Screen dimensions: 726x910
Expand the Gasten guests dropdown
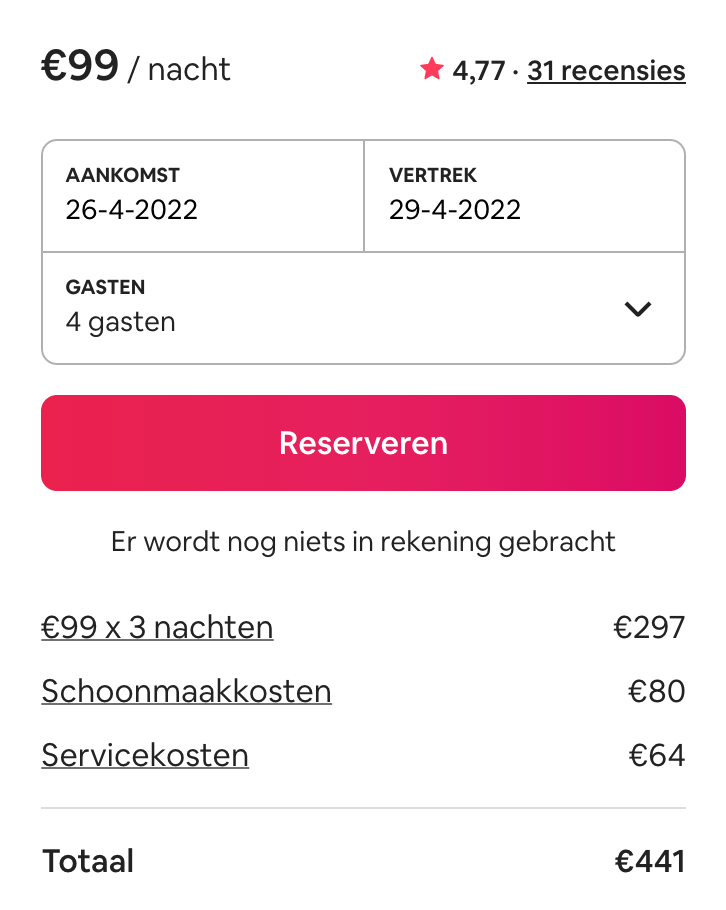(363, 308)
